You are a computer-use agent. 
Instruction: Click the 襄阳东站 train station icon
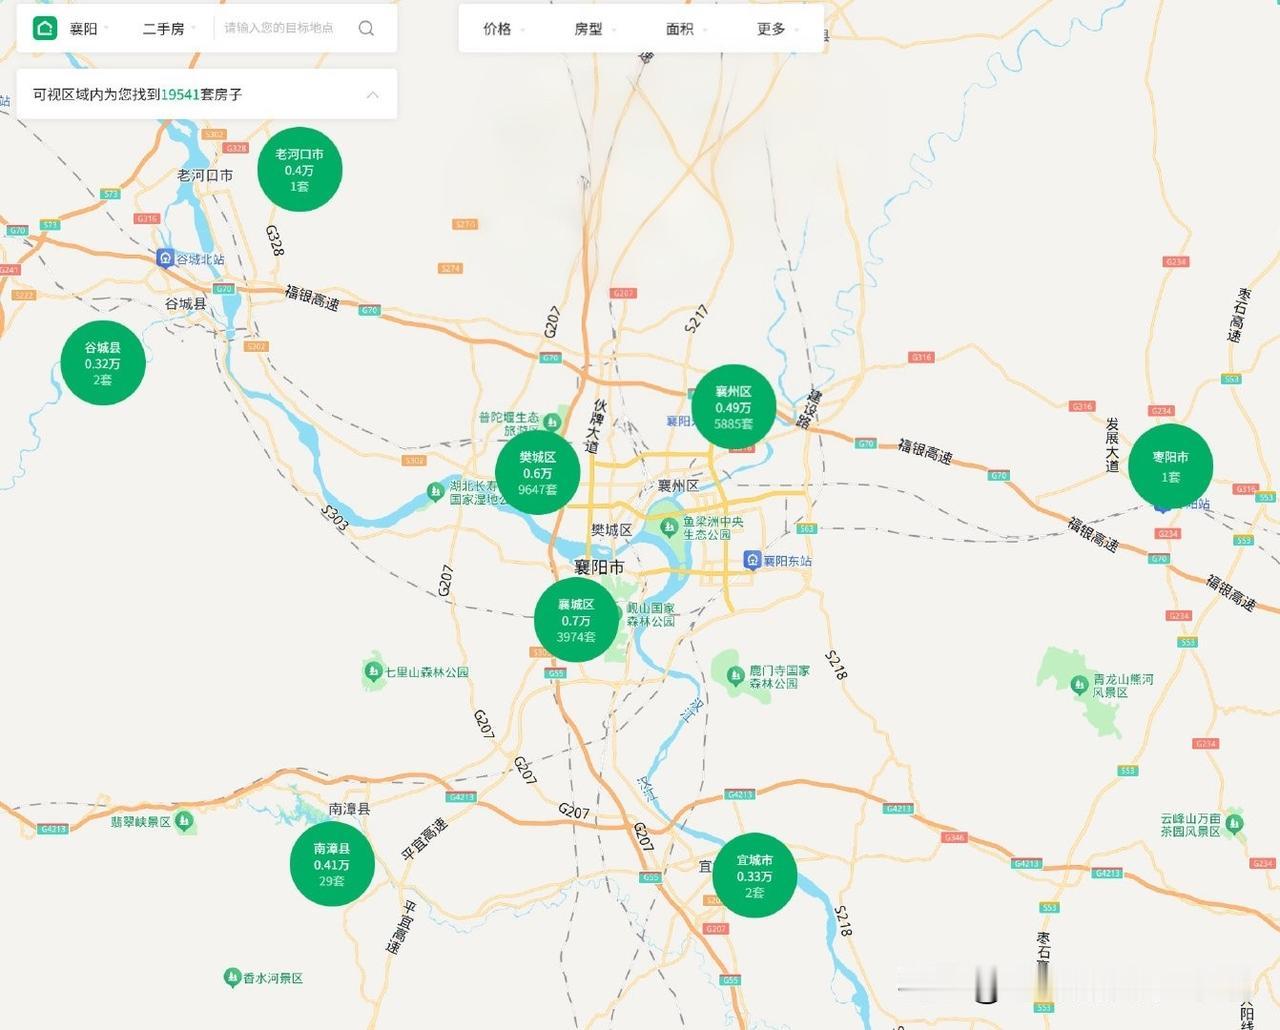pyautogui.click(x=752, y=560)
